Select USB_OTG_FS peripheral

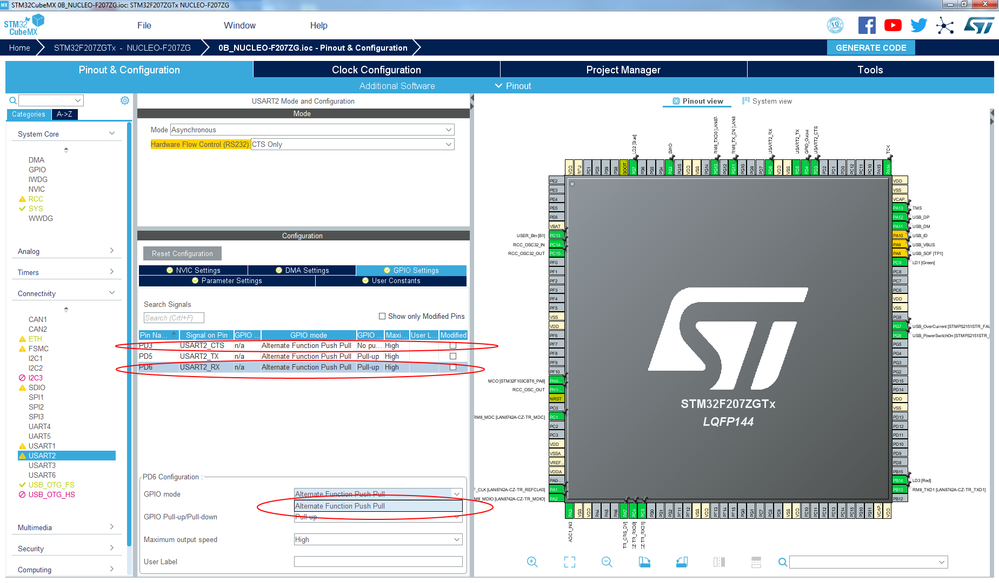51,485
